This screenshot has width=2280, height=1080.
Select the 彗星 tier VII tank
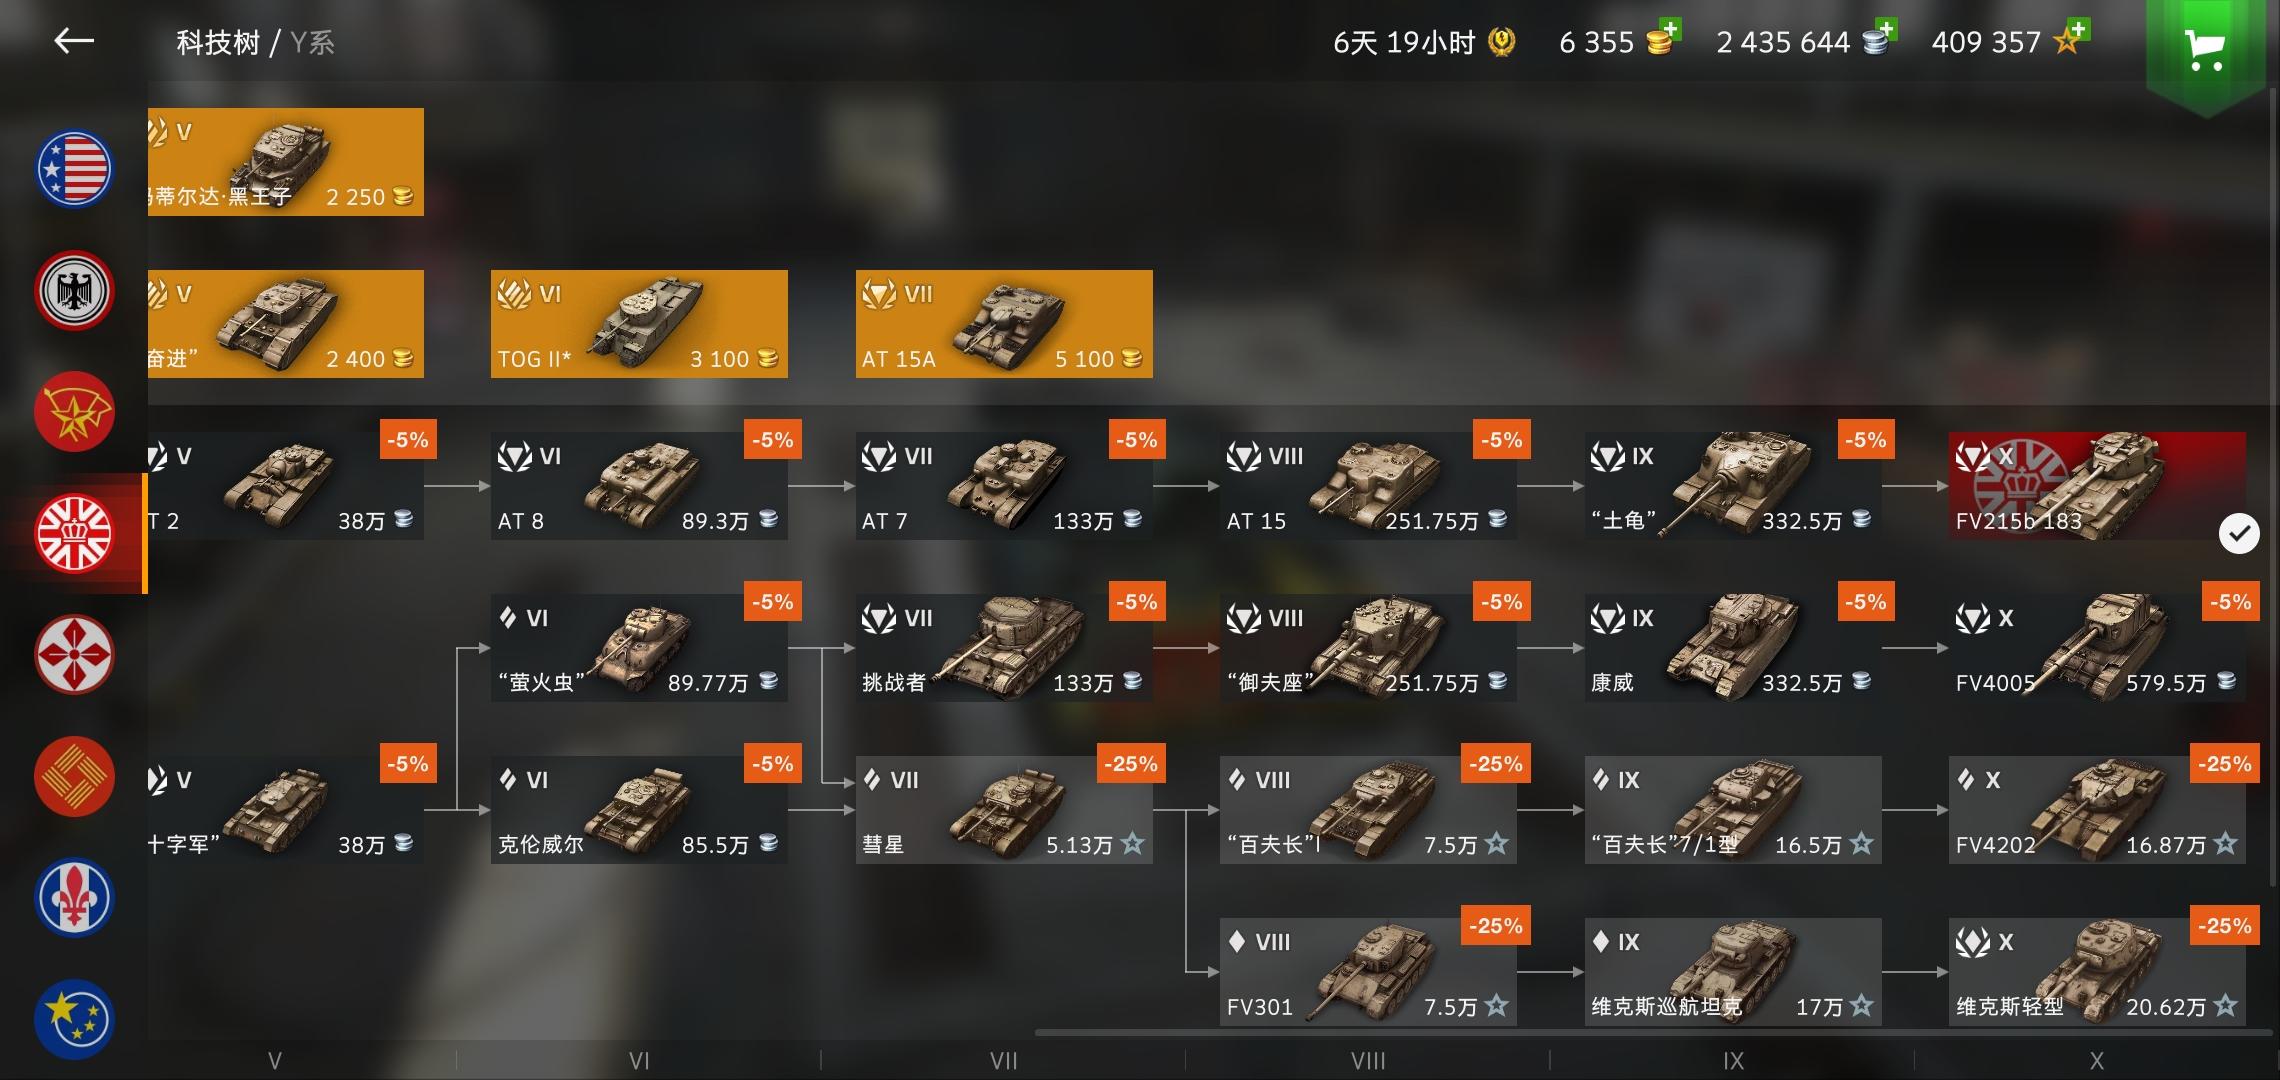click(1004, 810)
